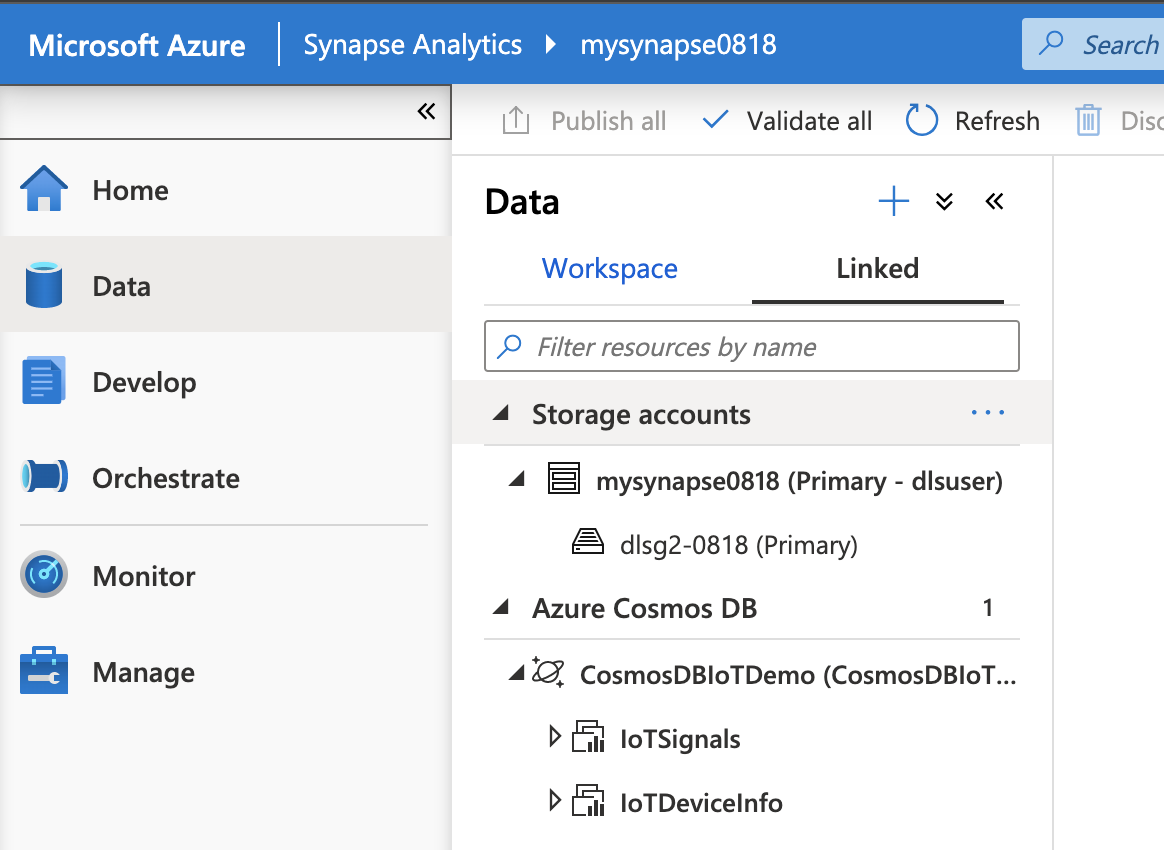Open the Home hub icon
1164x850 pixels.
click(44, 190)
